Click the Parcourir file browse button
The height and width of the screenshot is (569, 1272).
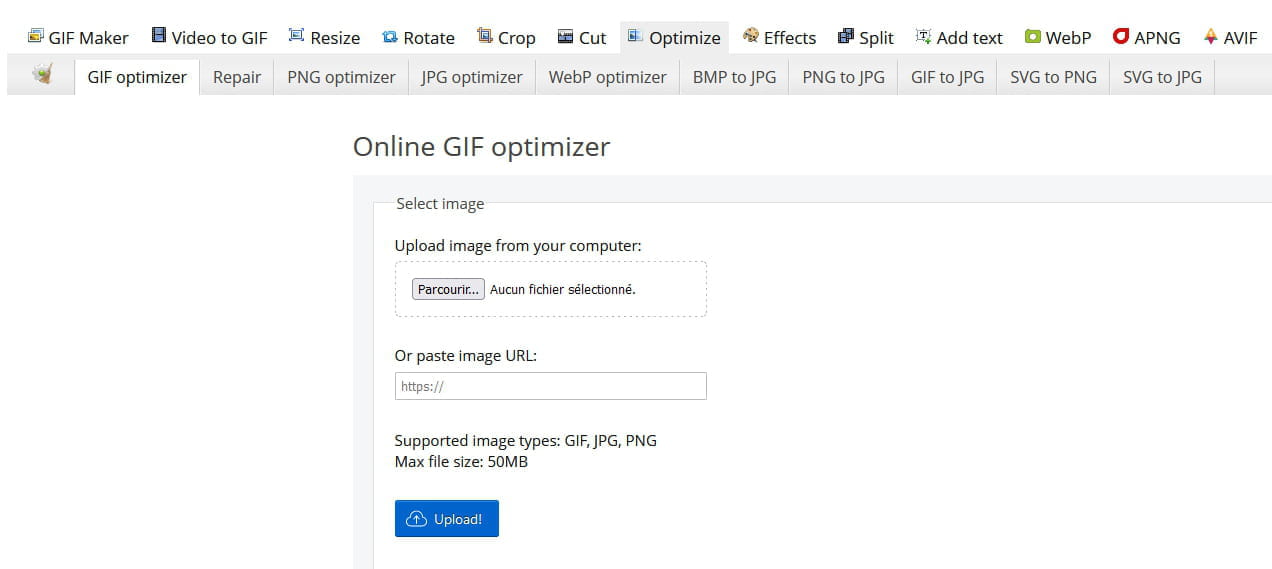point(448,289)
